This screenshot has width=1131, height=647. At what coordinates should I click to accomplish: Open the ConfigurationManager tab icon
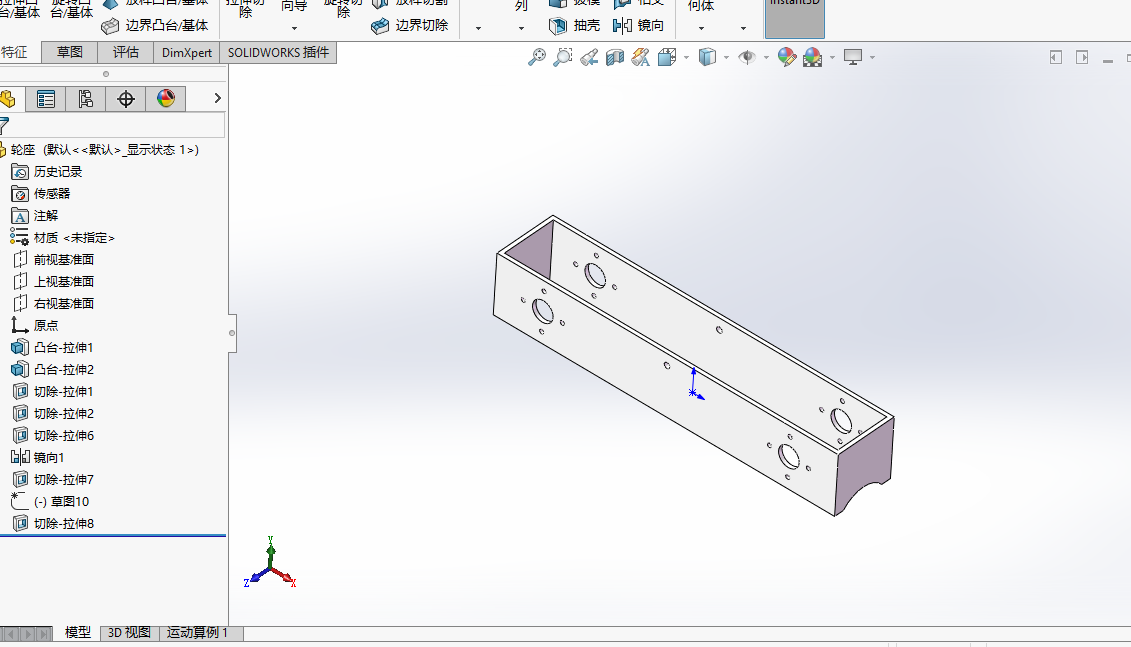85,98
